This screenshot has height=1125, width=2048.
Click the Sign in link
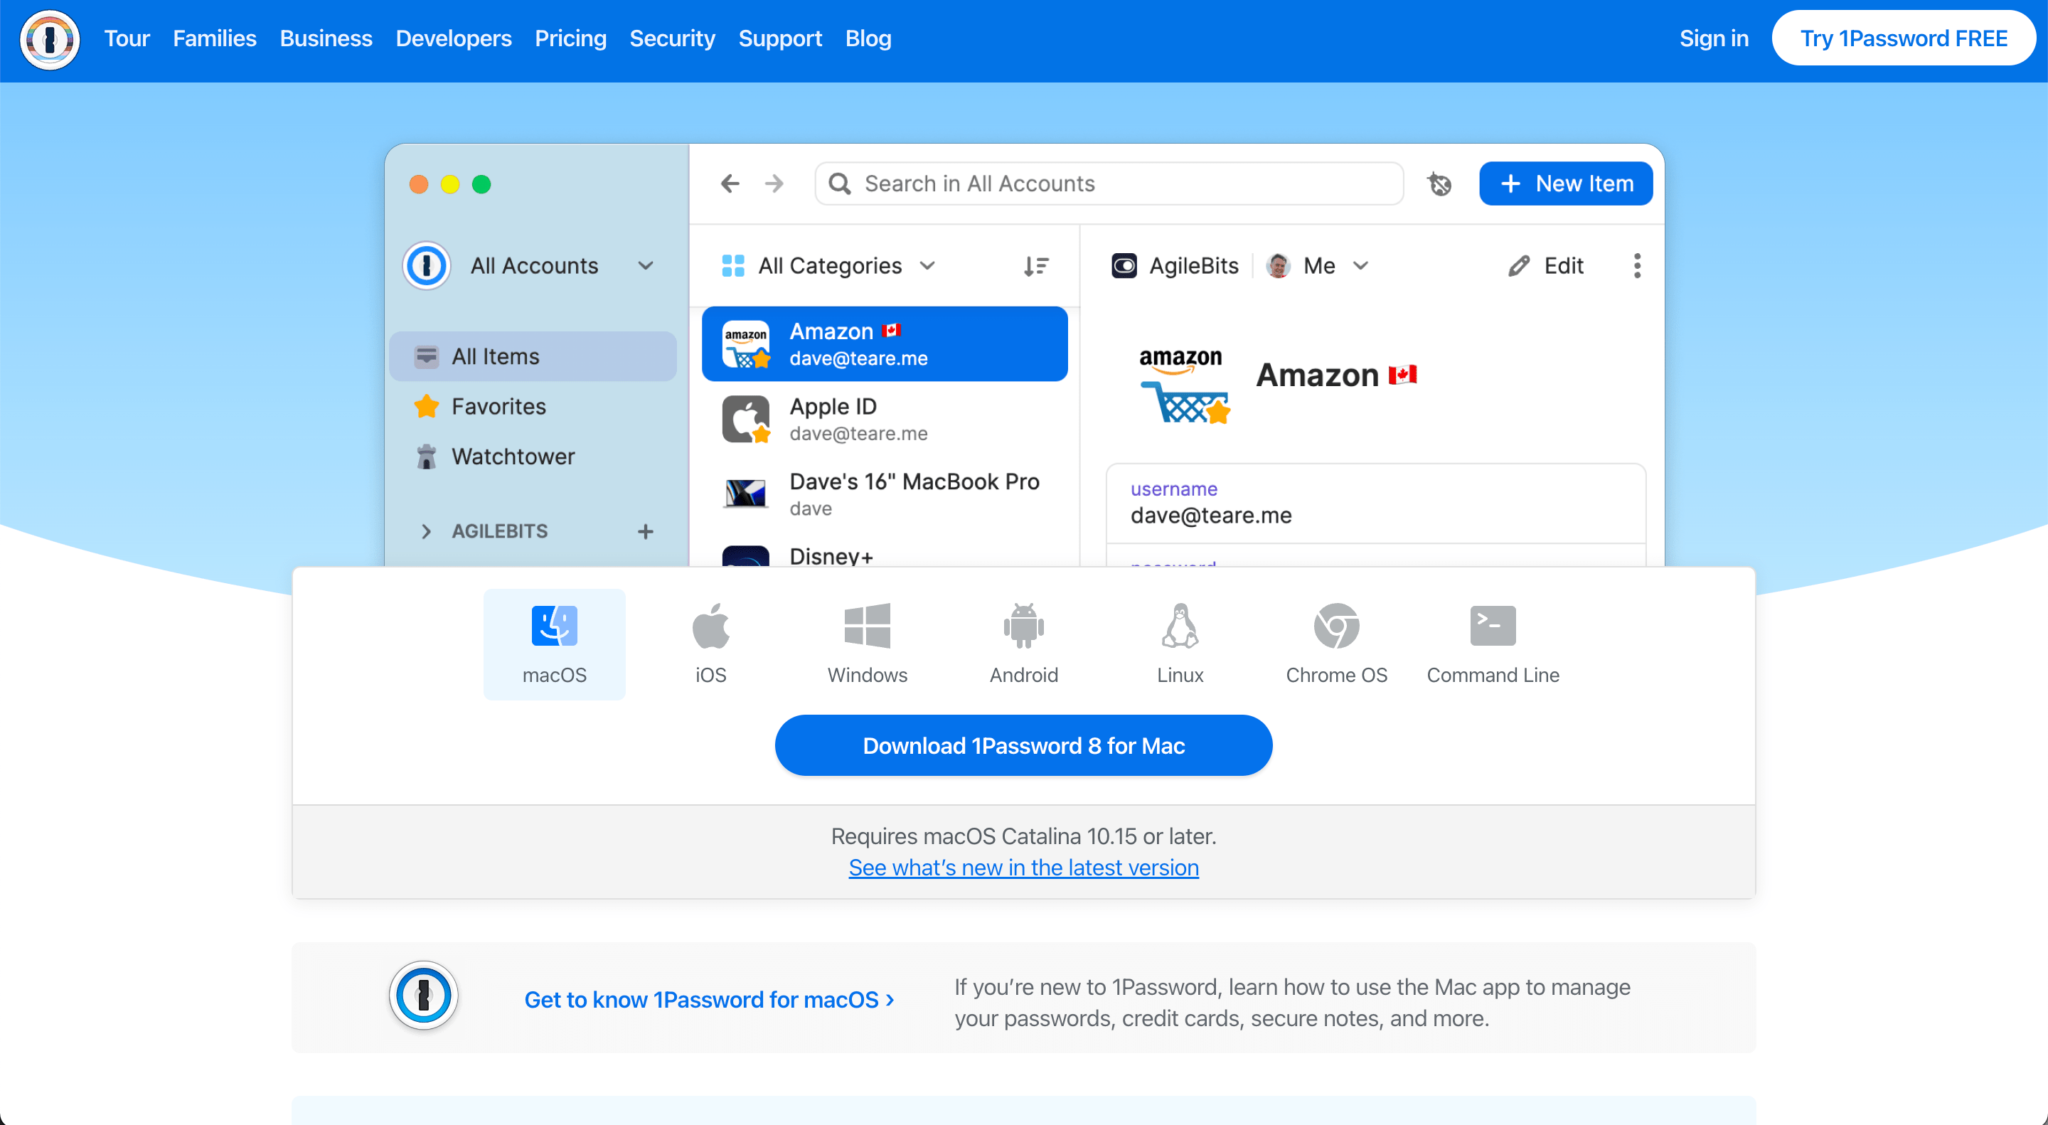(x=1714, y=39)
